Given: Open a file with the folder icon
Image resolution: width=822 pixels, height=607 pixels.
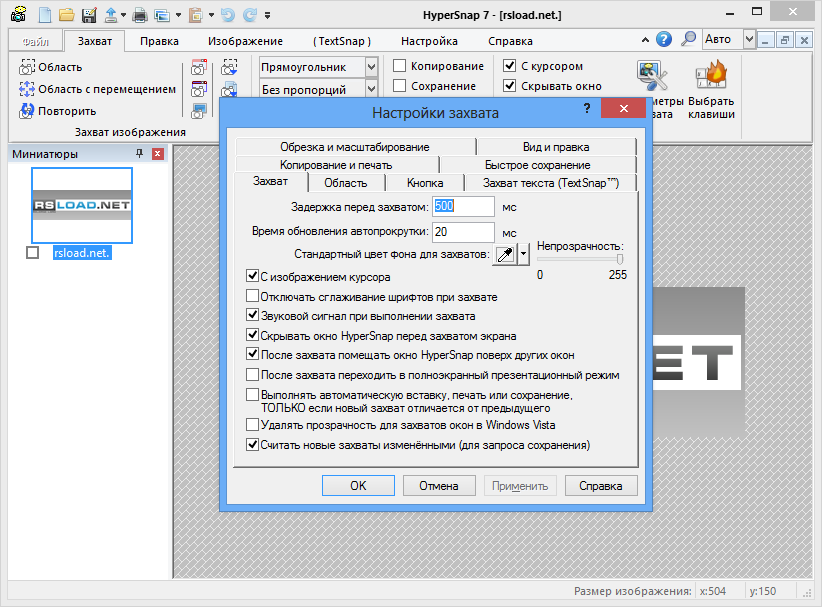Looking at the screenshot, I should click(67, 15).
